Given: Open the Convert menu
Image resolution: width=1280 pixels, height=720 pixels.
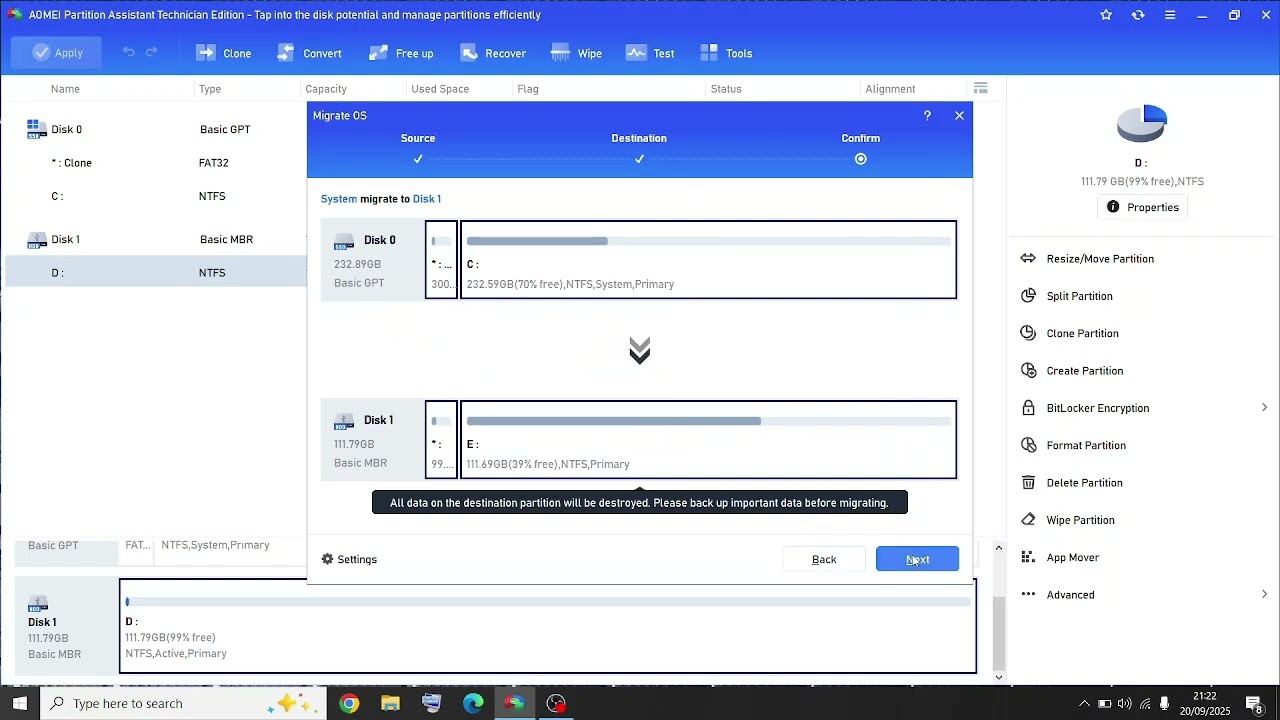Looking at the screenshot, I should pos(309,53).
